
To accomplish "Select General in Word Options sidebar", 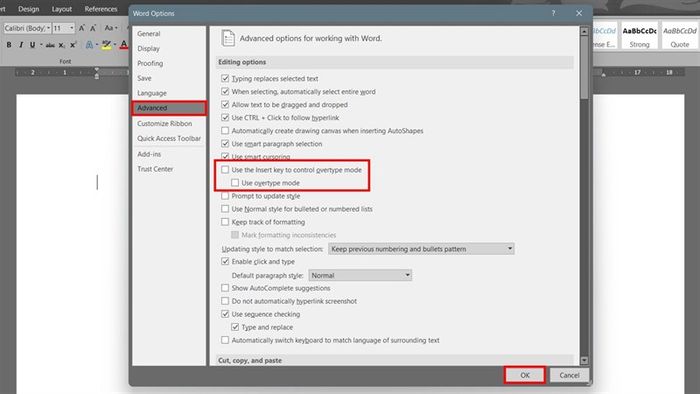I will (149, 33).
